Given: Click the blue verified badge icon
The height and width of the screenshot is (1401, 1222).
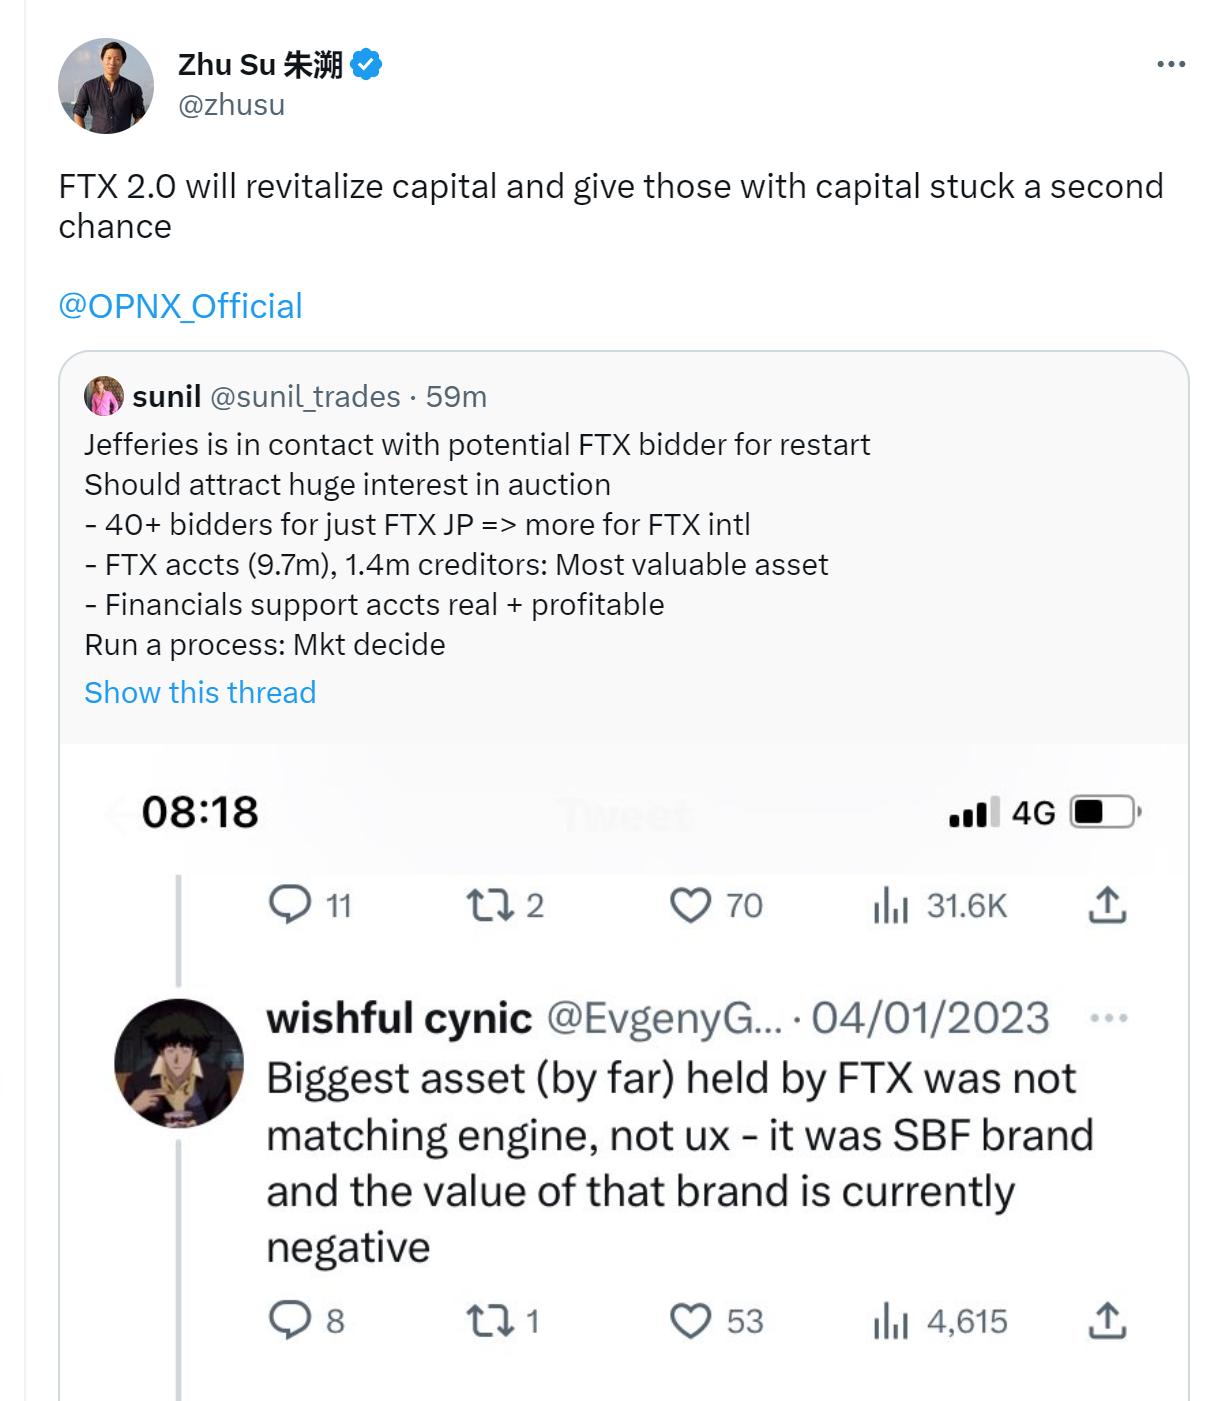Looking at the screenshot, I should [367, 65].
